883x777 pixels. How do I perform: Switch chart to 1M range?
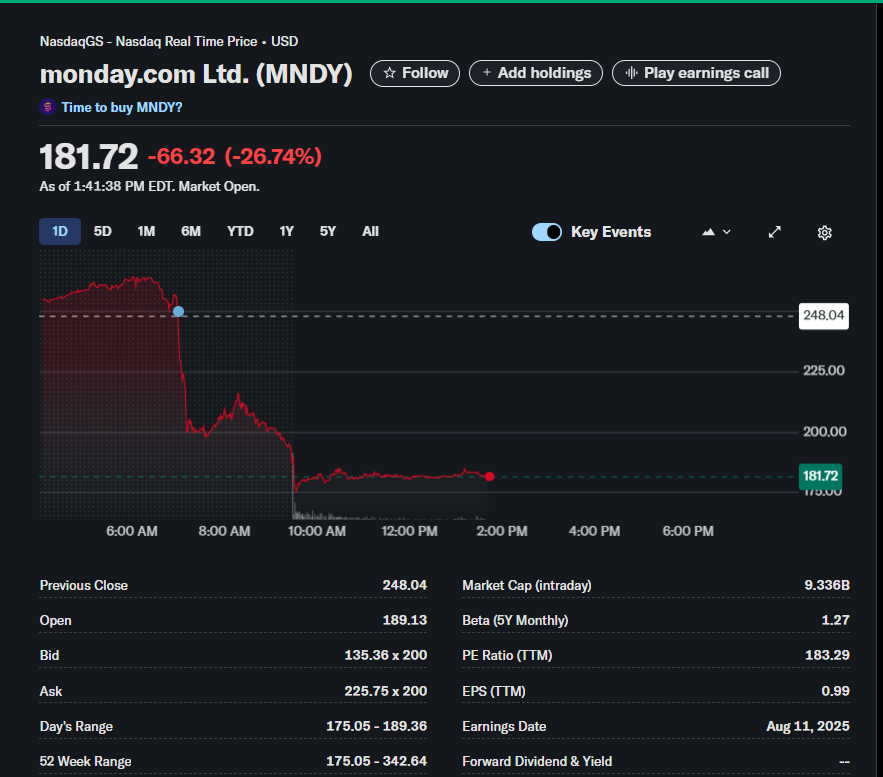[x=146, y=231]
